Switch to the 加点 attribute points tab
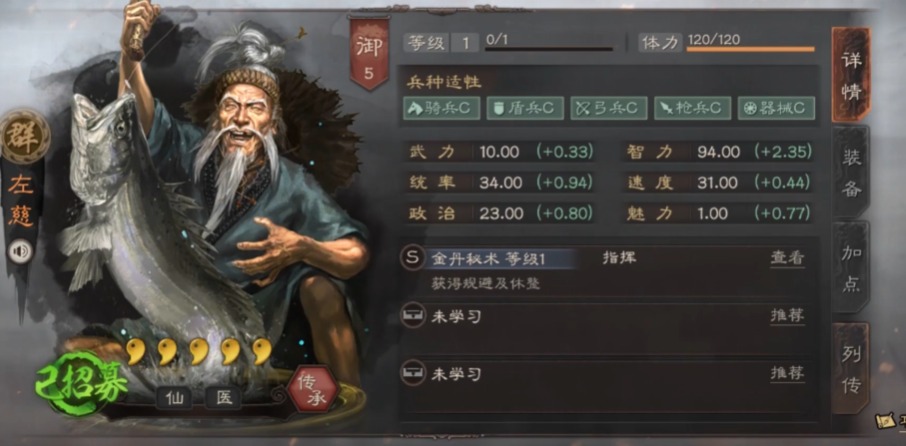Screen dimensions: 906x446 pos(851,267)
